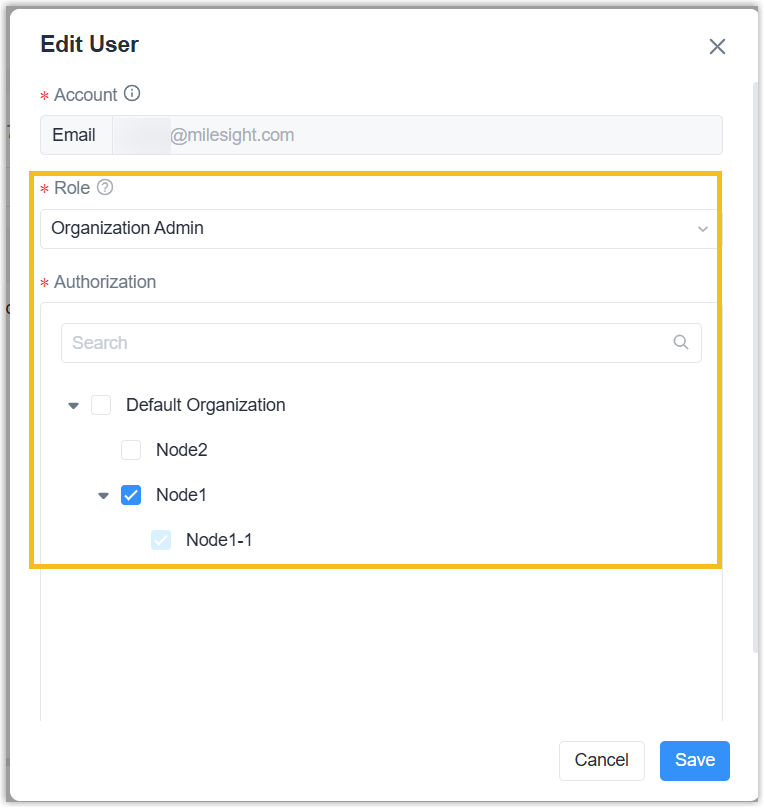Cancel editing the user
This screenshot has height=808, width=764.
(x=601, y=760)
